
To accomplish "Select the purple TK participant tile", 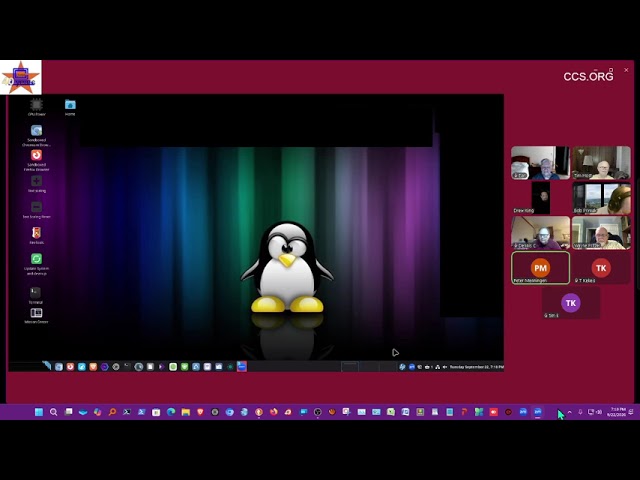I will click(x=571, y=303).
